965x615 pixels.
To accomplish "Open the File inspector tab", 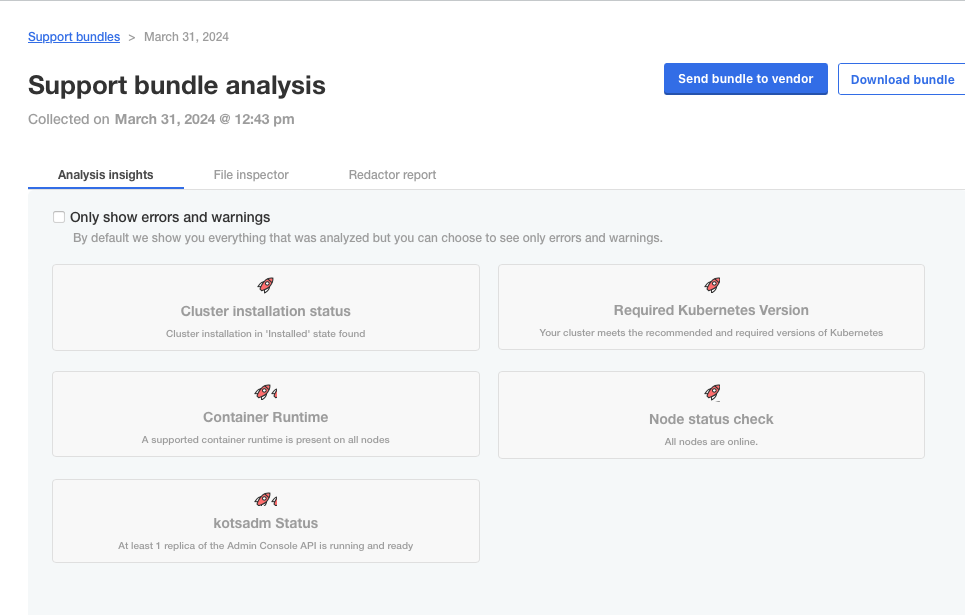I will [x=251, y=175].
